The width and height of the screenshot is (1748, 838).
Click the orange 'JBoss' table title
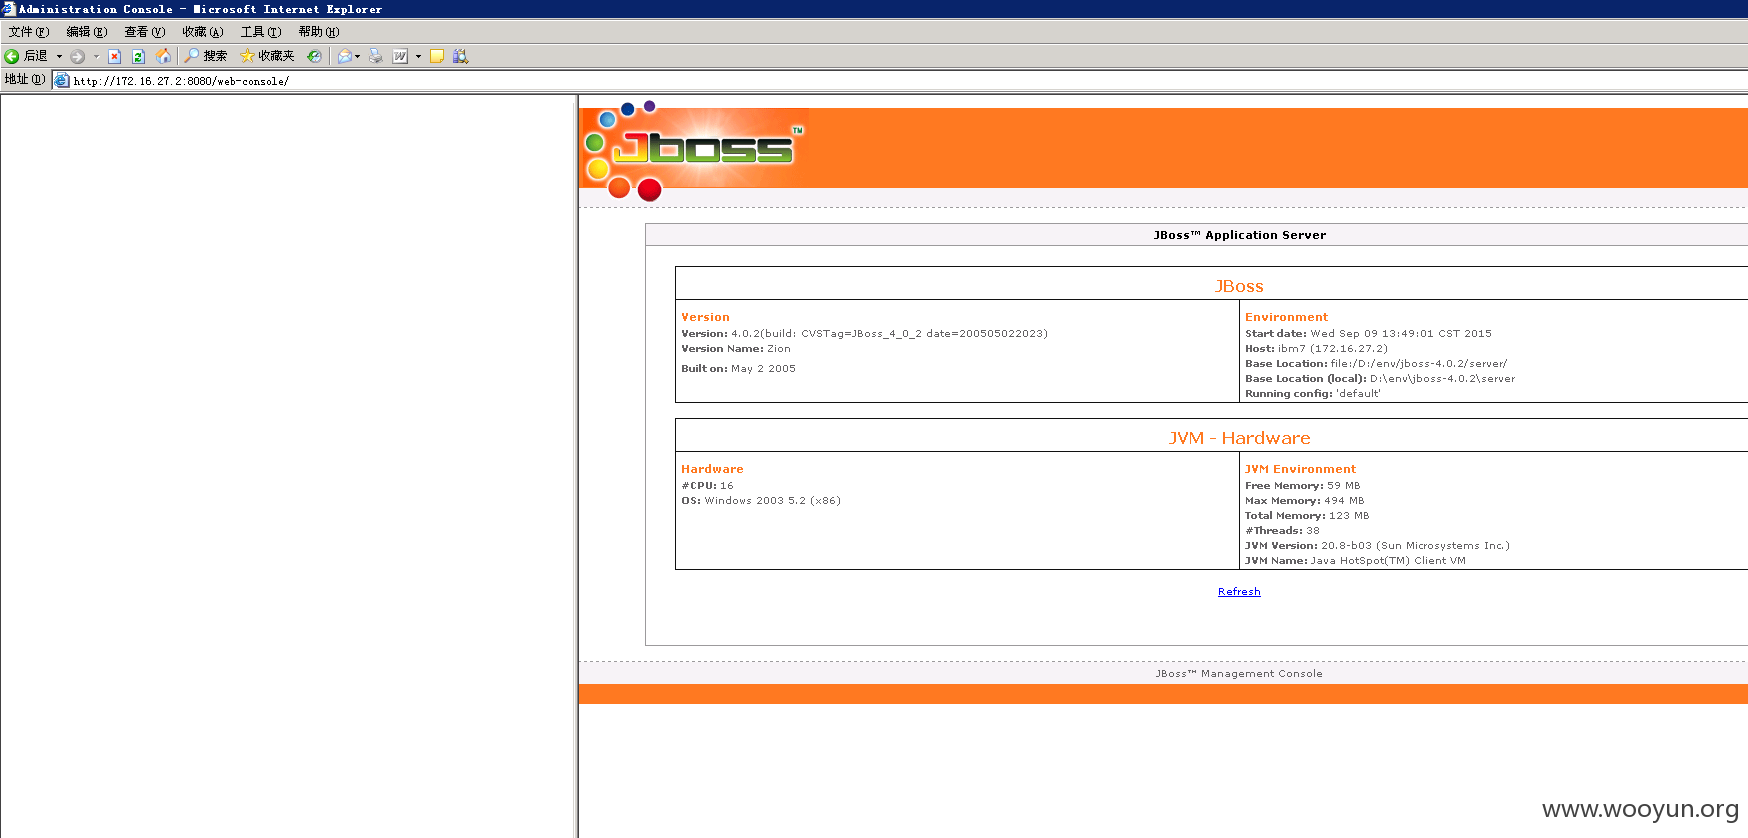click(1239, 286)
